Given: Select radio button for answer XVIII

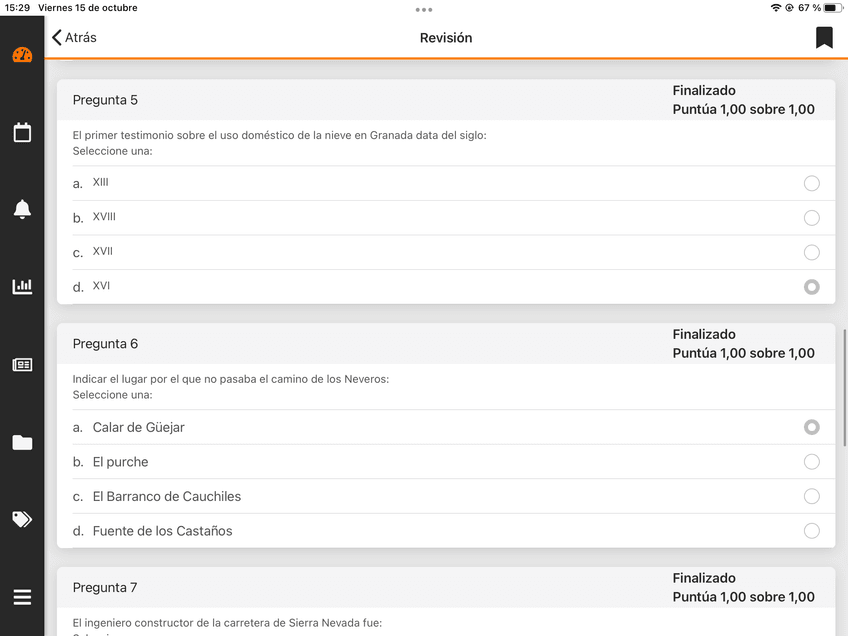Looking at the screenshot, I should 812,218.
